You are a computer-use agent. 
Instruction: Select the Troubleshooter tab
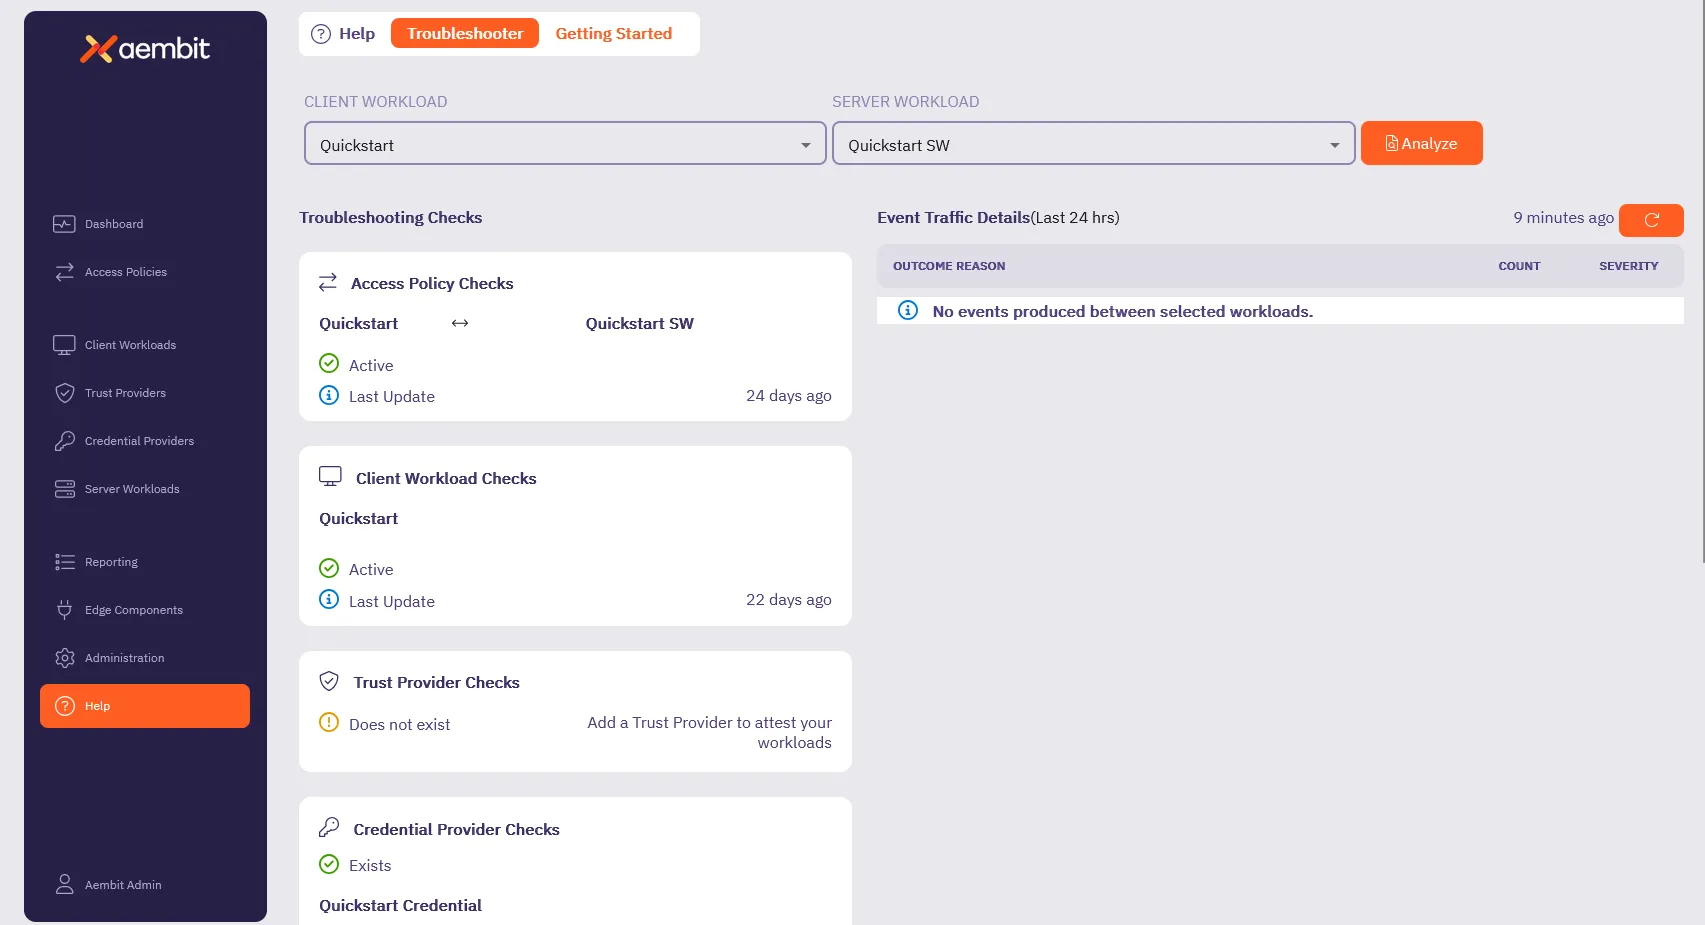(x=464, y=32)
